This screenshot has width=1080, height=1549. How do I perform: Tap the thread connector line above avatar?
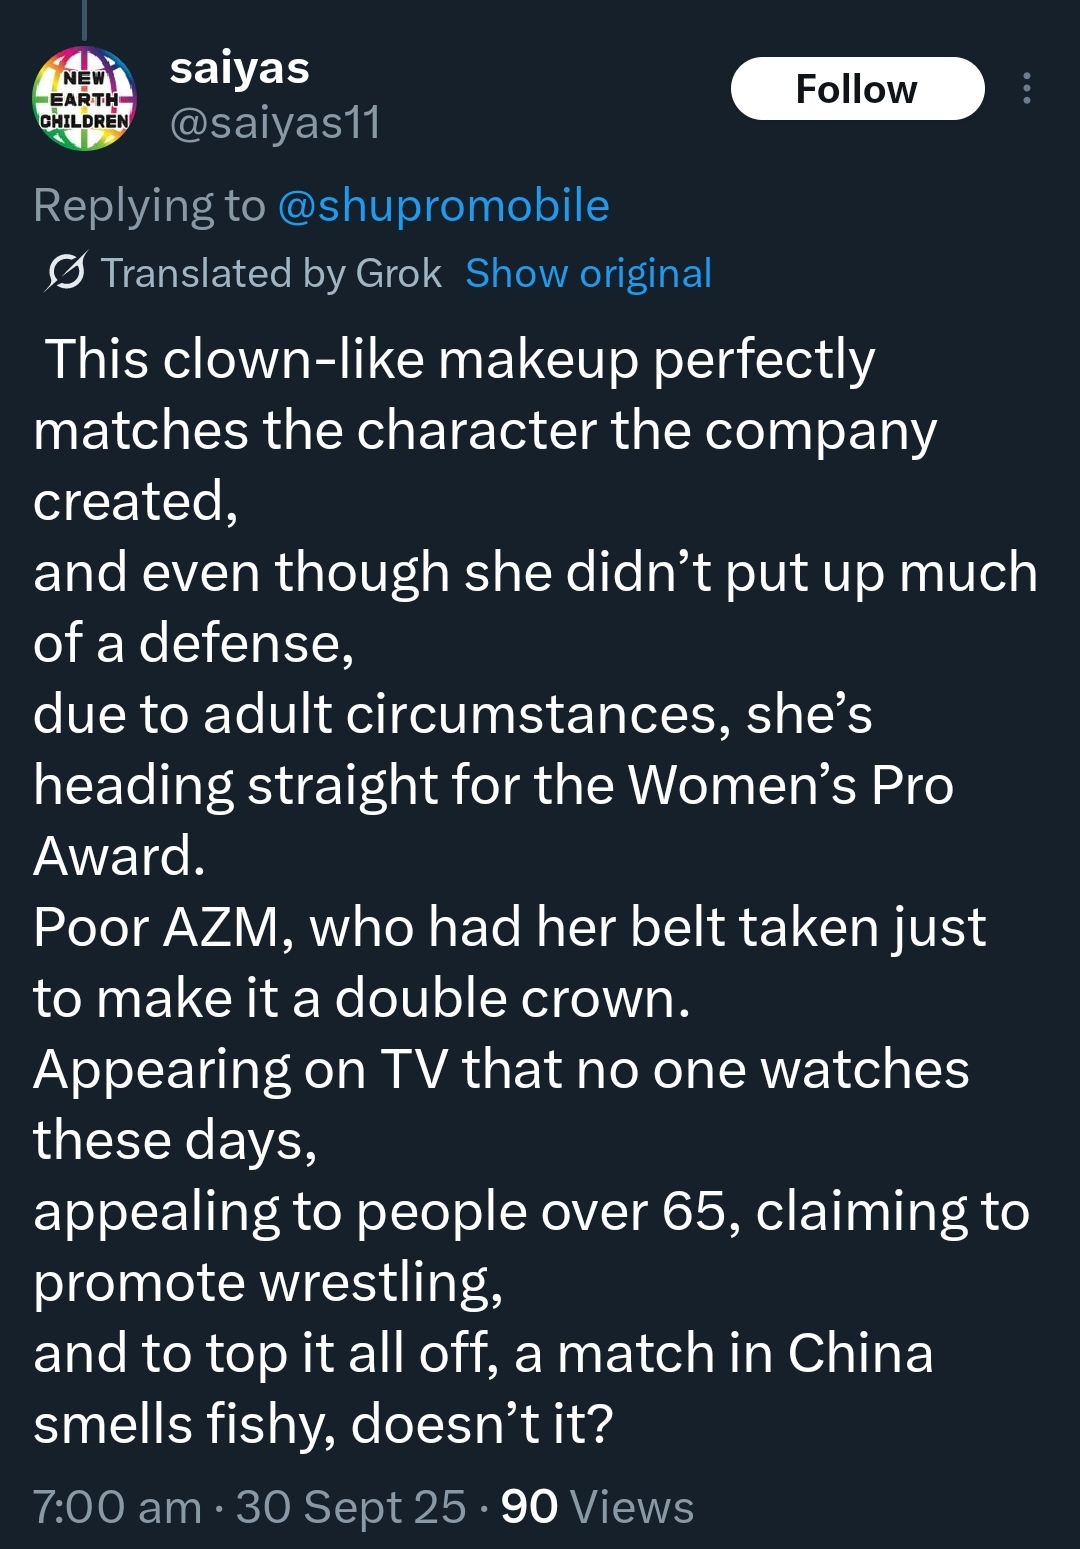[84, 20]
